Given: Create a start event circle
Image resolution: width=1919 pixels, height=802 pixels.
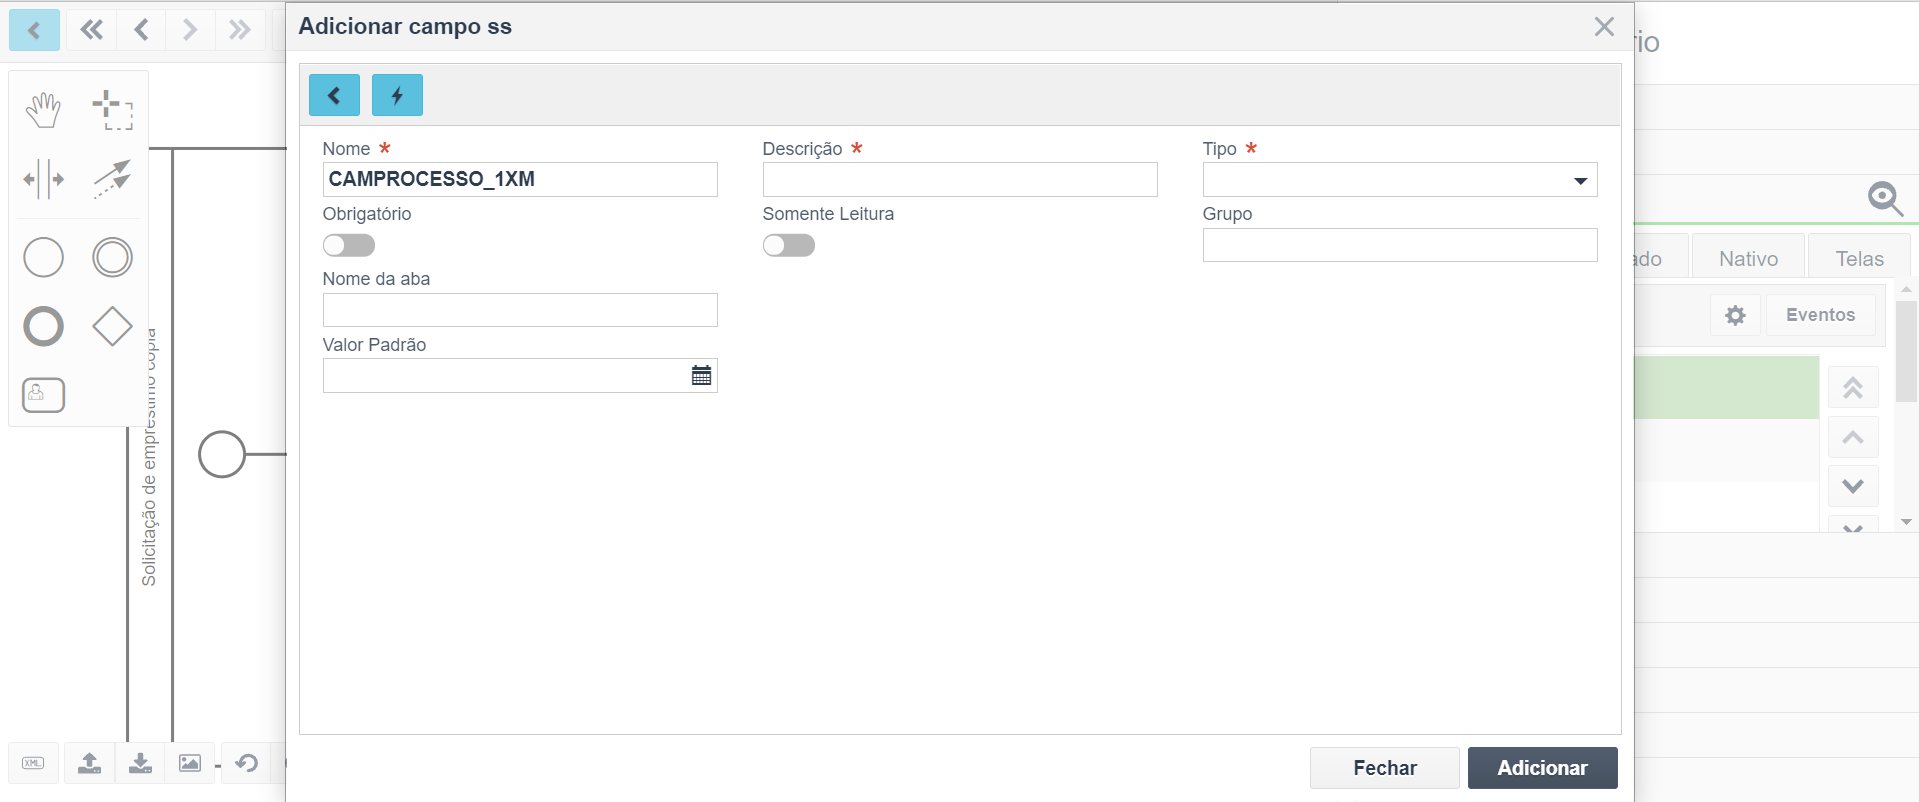Looking at the screenshot, I should point(43,257).
